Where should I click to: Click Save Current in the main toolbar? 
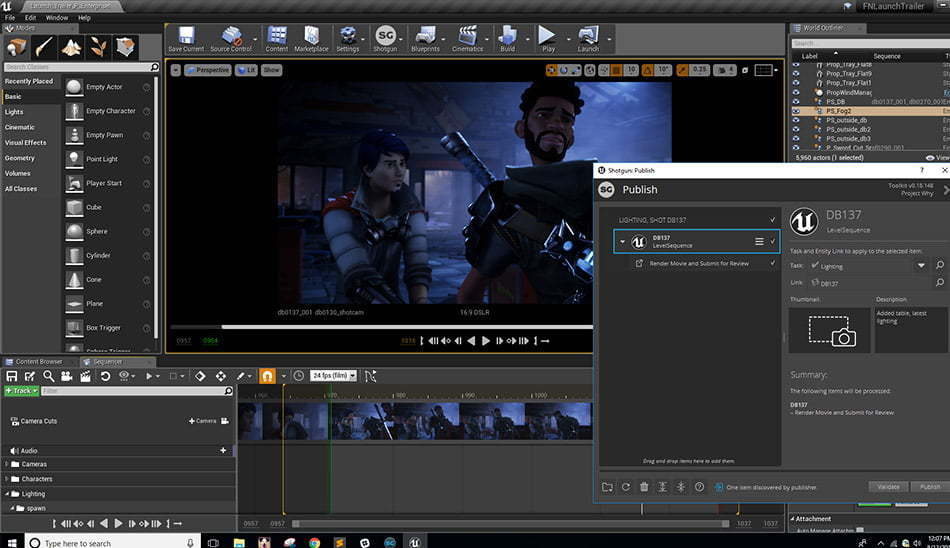point(186,39)
